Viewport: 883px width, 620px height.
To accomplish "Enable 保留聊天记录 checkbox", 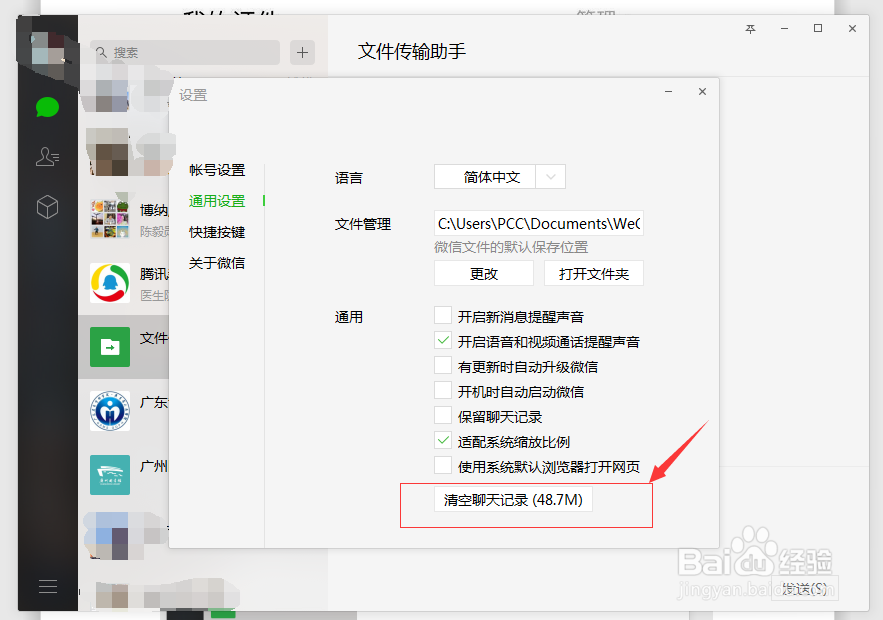I will click(x=443, y=416).
